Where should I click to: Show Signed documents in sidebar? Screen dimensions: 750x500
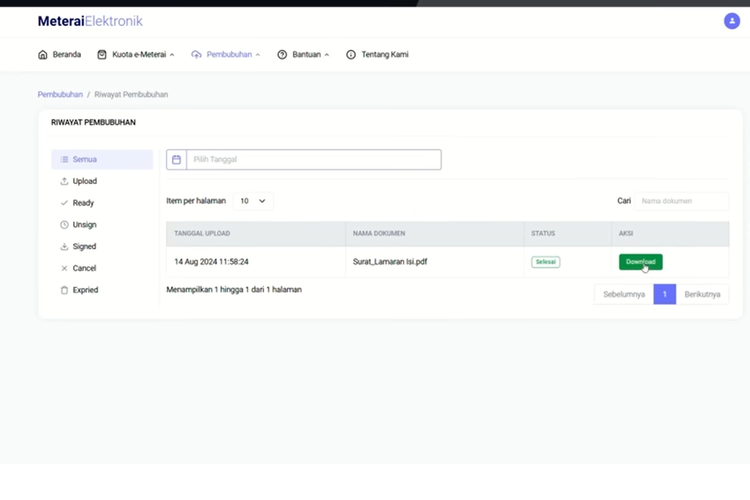(x=84, y=246)
